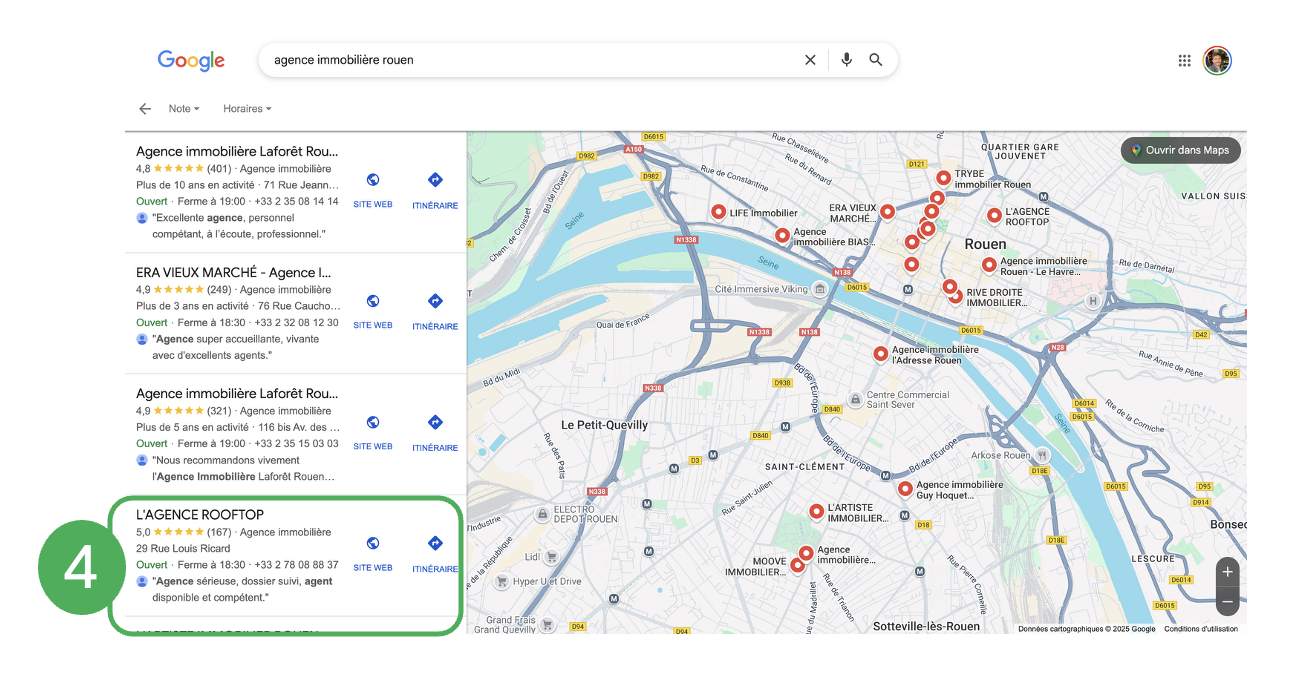Open the Google apps grid

[x=1184, y=61]
